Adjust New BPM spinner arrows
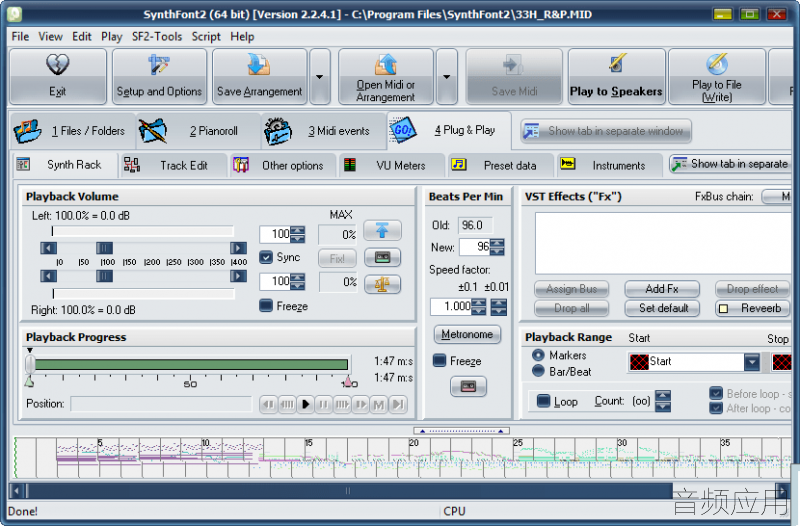The width and height of the screenshot is (800, 526). 497,247
